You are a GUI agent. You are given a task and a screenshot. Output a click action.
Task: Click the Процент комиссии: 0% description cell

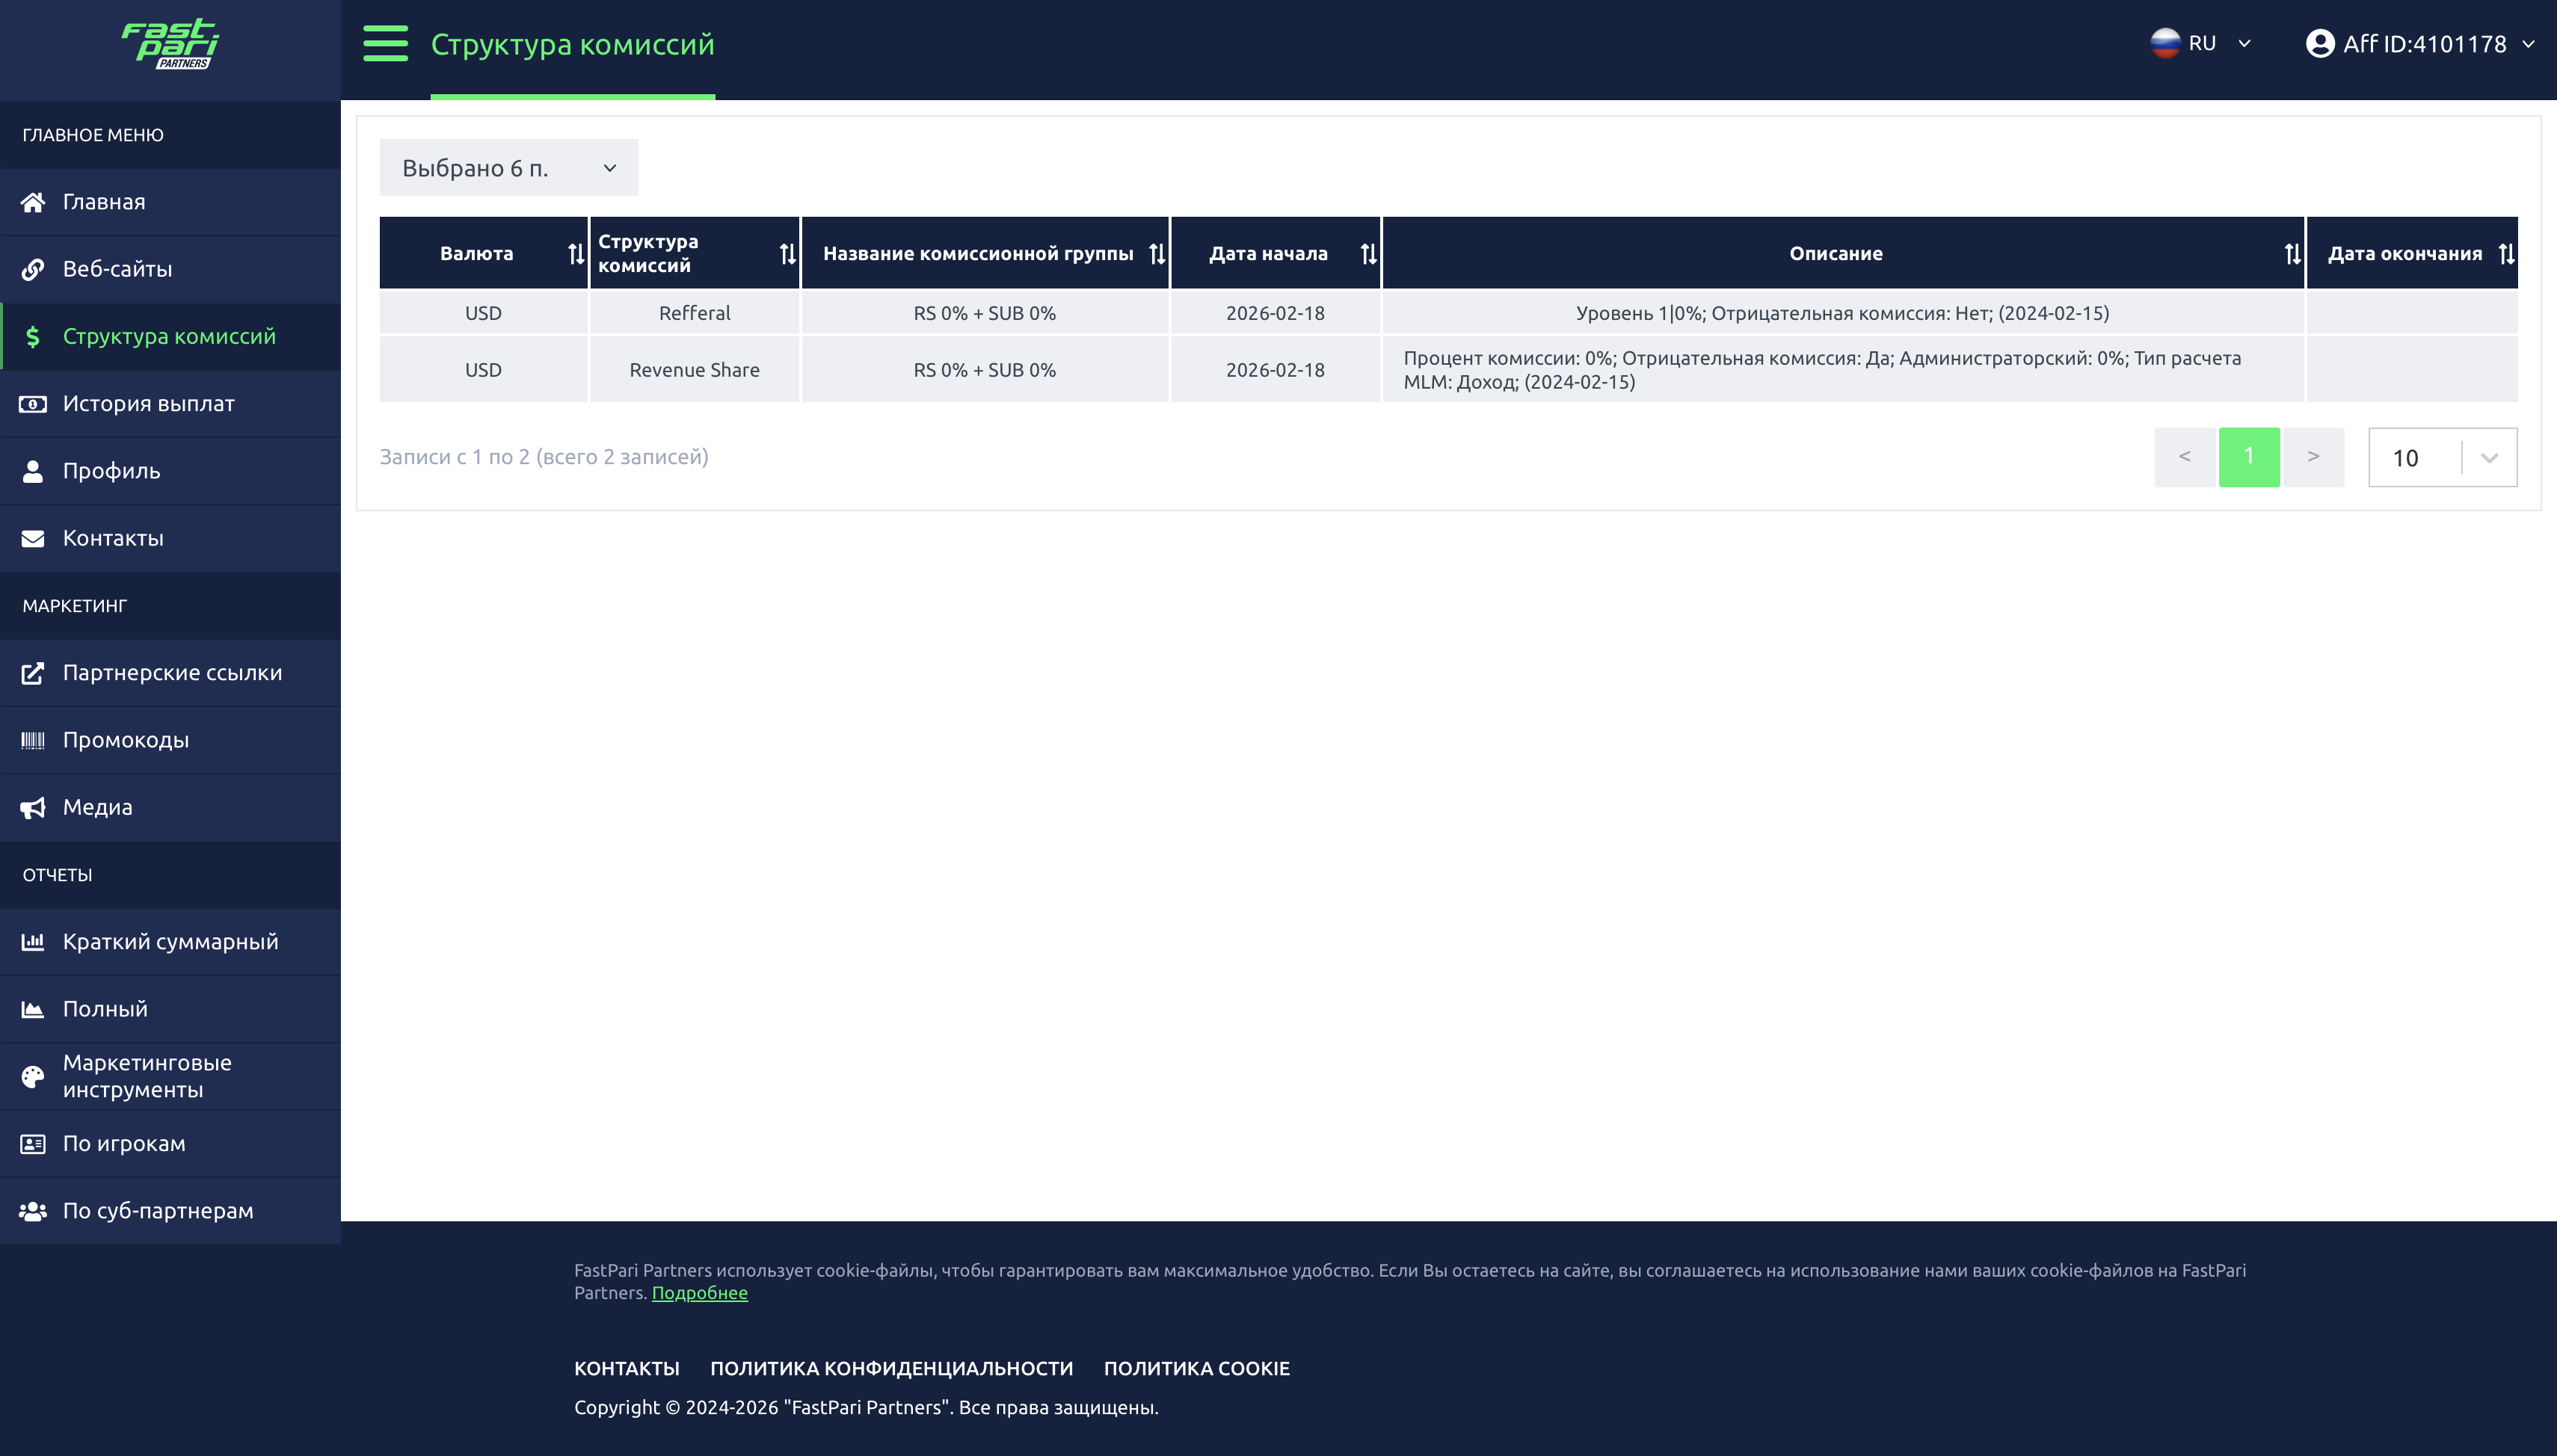[1842, 370]
